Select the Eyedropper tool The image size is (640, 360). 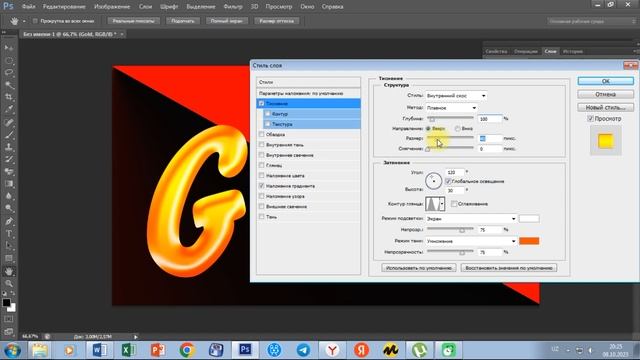point(9,109)
